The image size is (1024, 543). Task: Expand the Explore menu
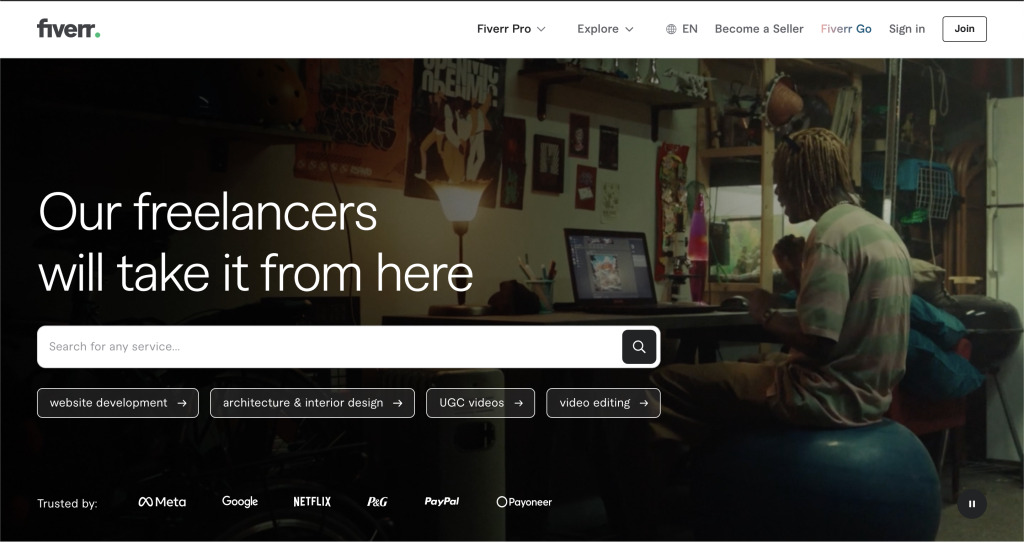[x=605, y=29]
